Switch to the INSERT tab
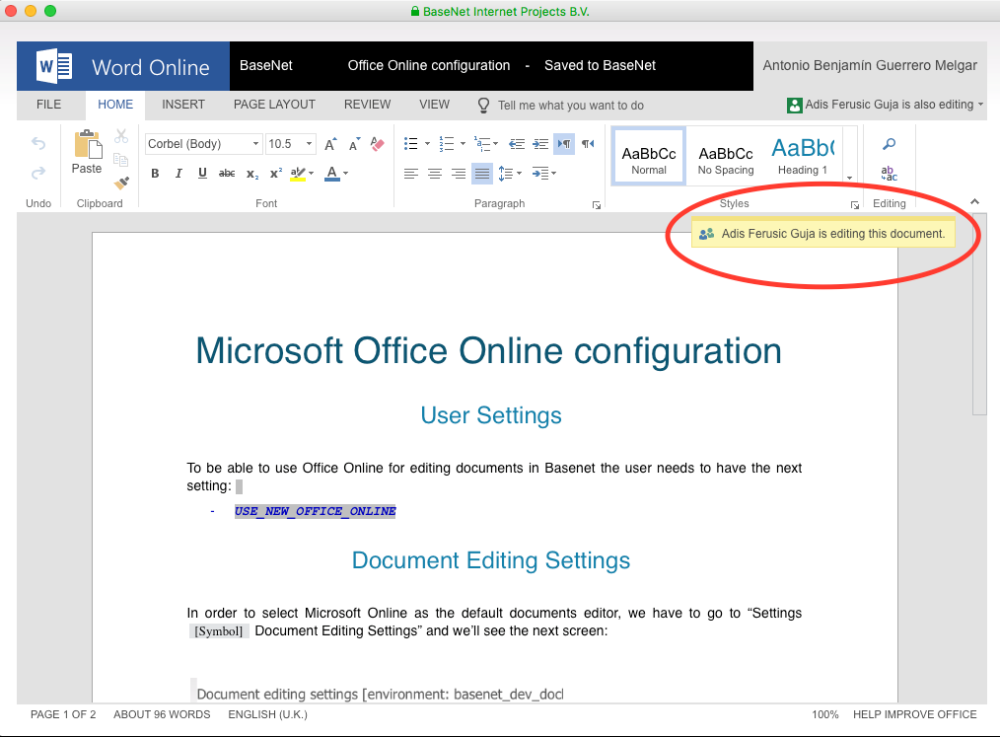This screenshot has width=1000, height=737. [x=183, y=105]
